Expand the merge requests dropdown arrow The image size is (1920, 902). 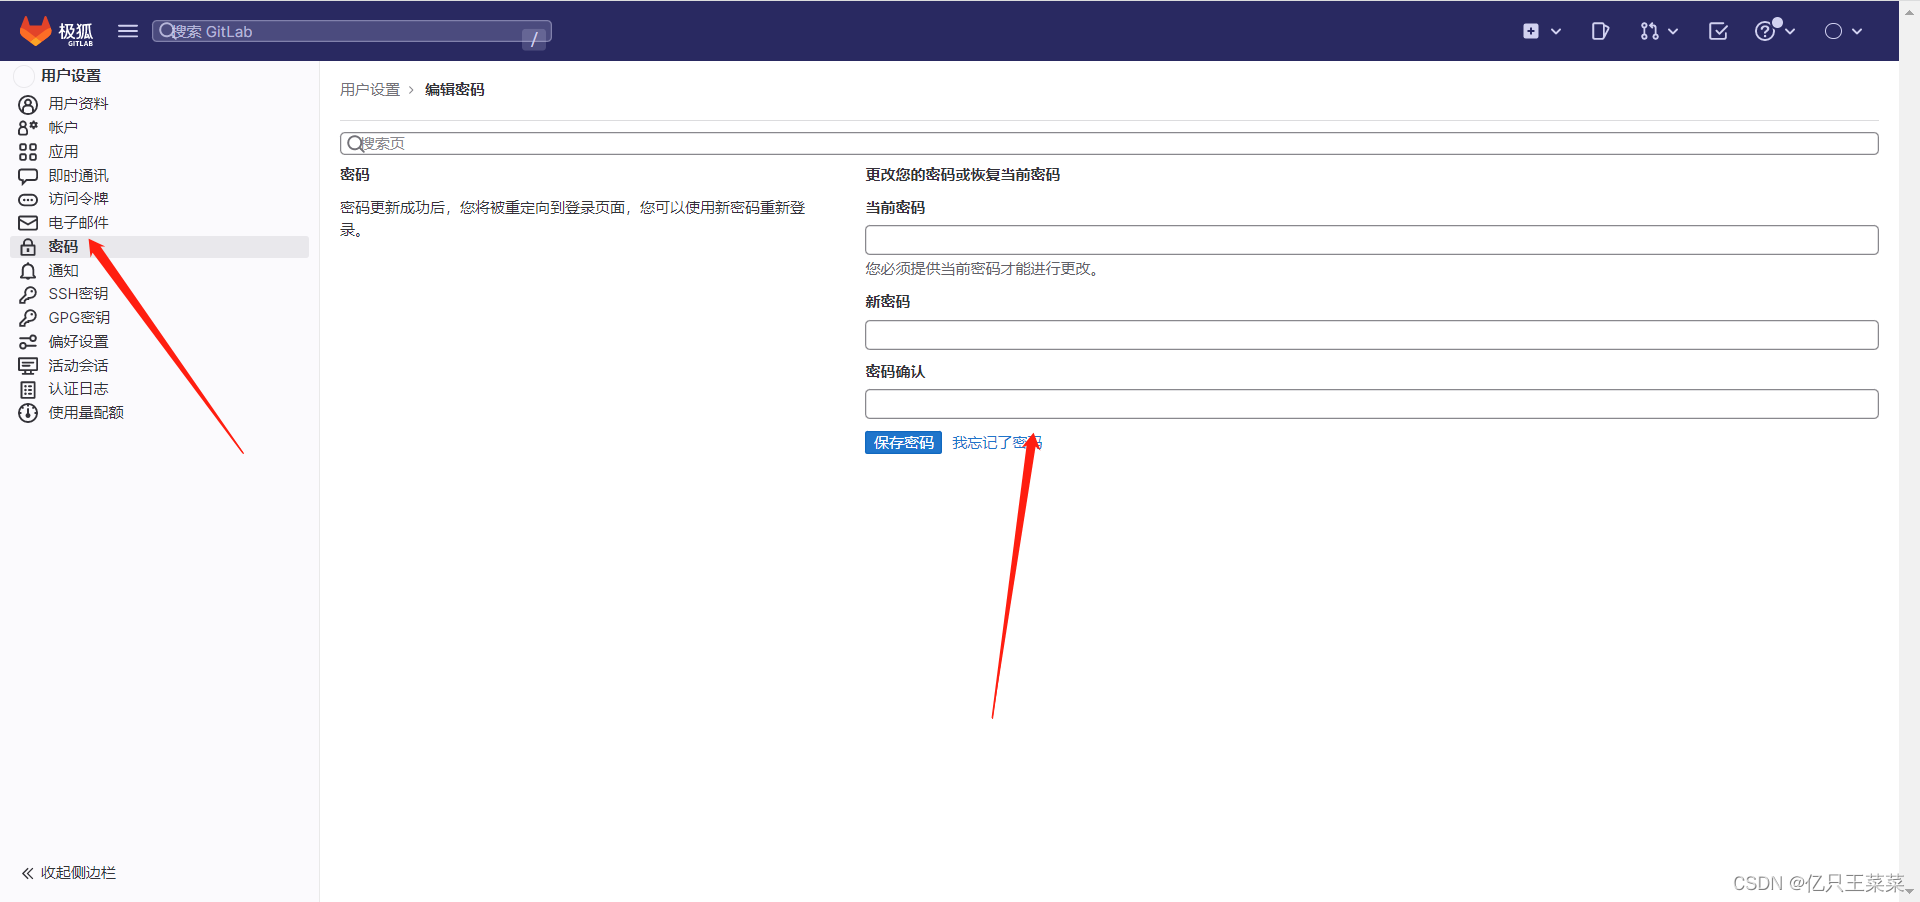coord(1673,32)
